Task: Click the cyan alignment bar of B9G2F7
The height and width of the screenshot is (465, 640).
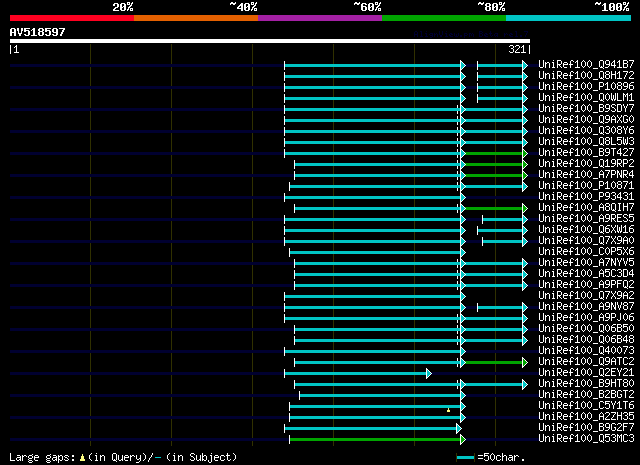Action: click(371, 429)
